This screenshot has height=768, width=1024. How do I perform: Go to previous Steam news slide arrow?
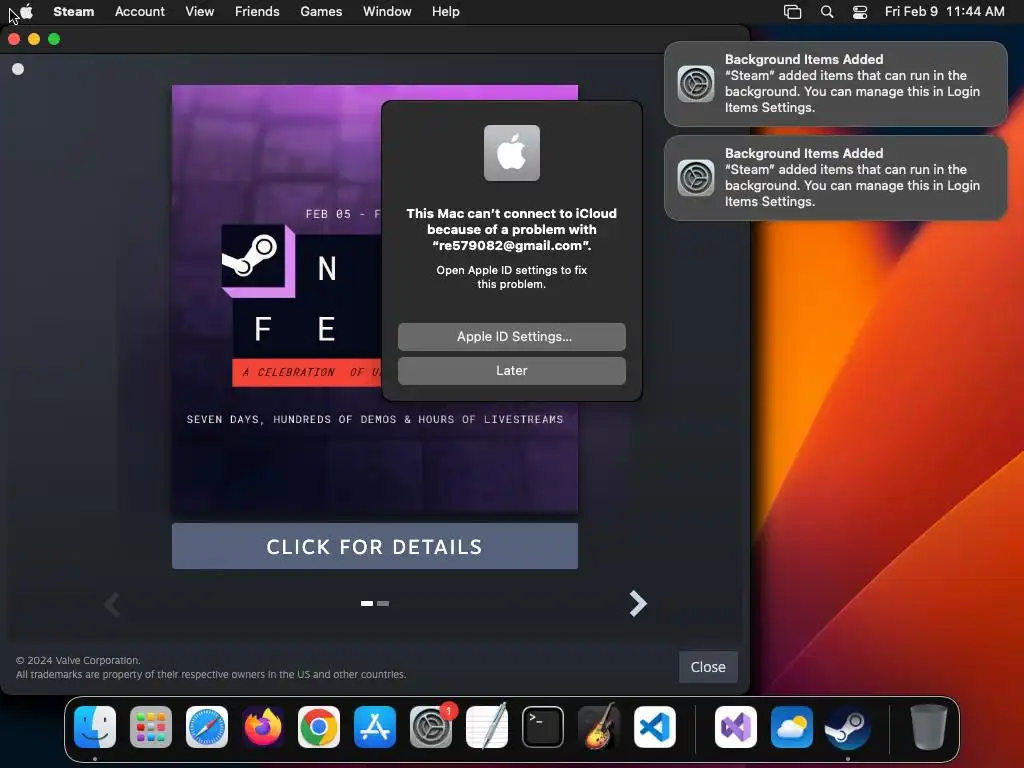pos(112,603)
